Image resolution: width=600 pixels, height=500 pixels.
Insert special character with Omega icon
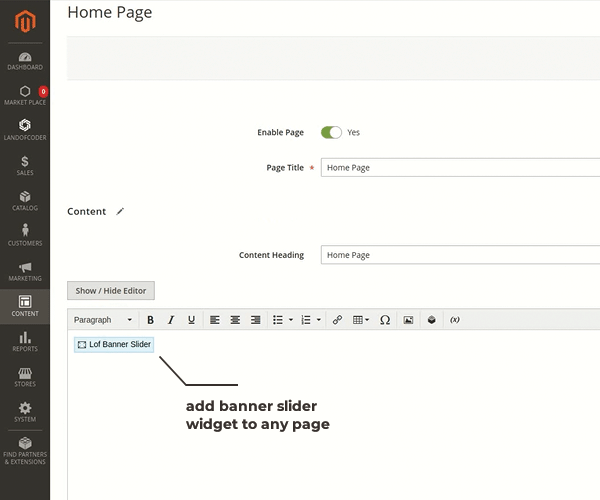tap(385, 320)
